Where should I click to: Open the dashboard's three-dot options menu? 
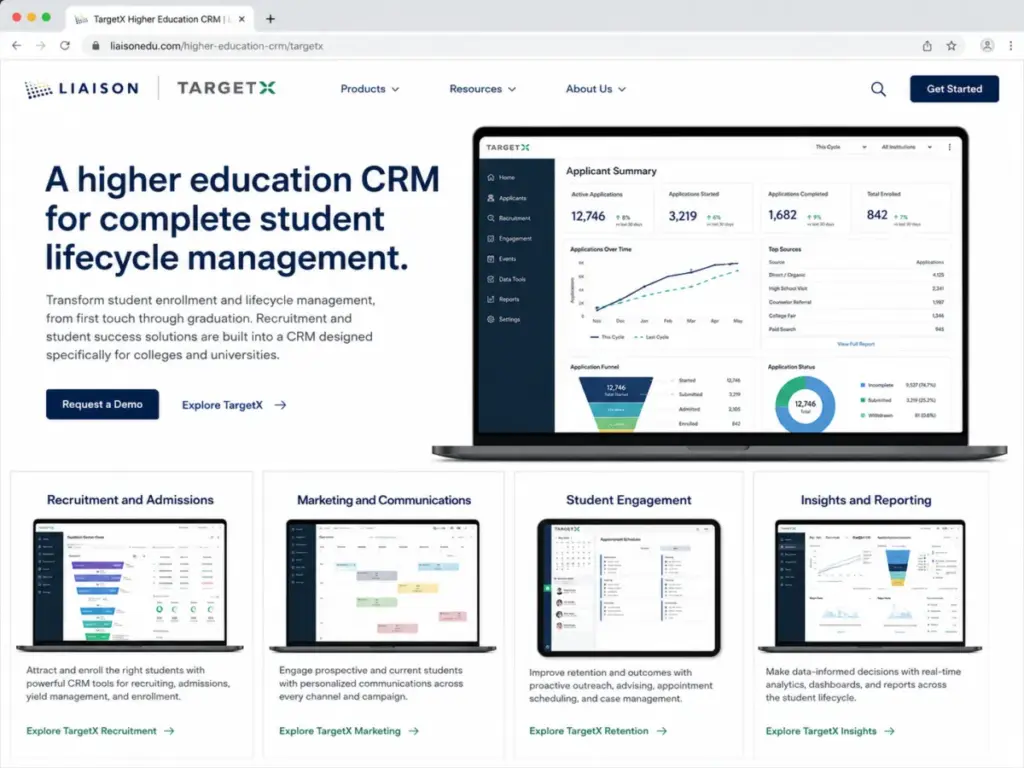pos(950,147)
